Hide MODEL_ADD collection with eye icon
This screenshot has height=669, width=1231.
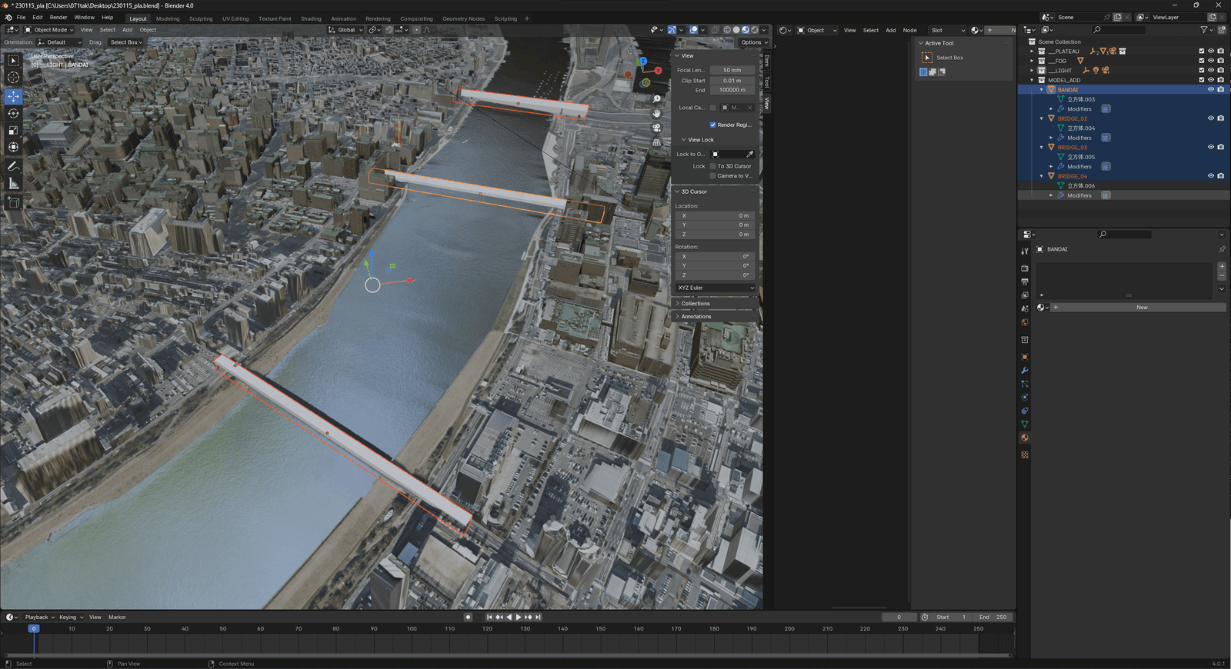tap(1211, 80)
